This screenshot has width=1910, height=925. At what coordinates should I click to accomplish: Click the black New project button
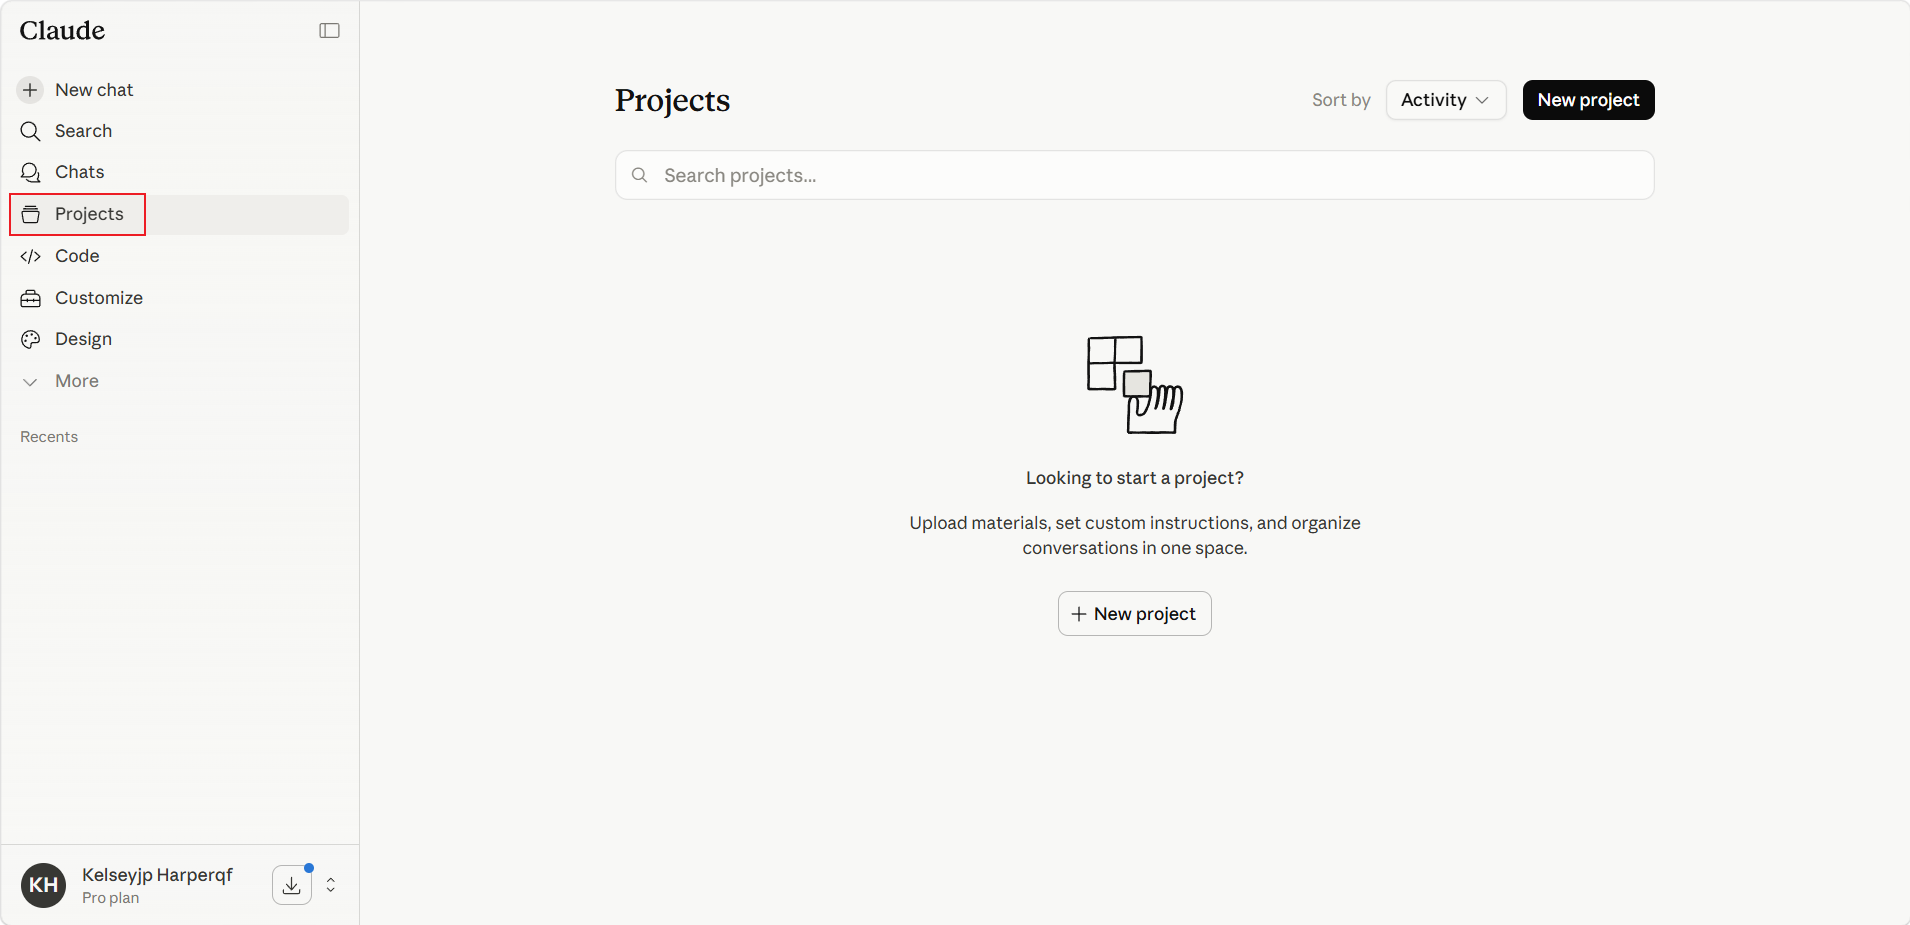[1588, 100]
